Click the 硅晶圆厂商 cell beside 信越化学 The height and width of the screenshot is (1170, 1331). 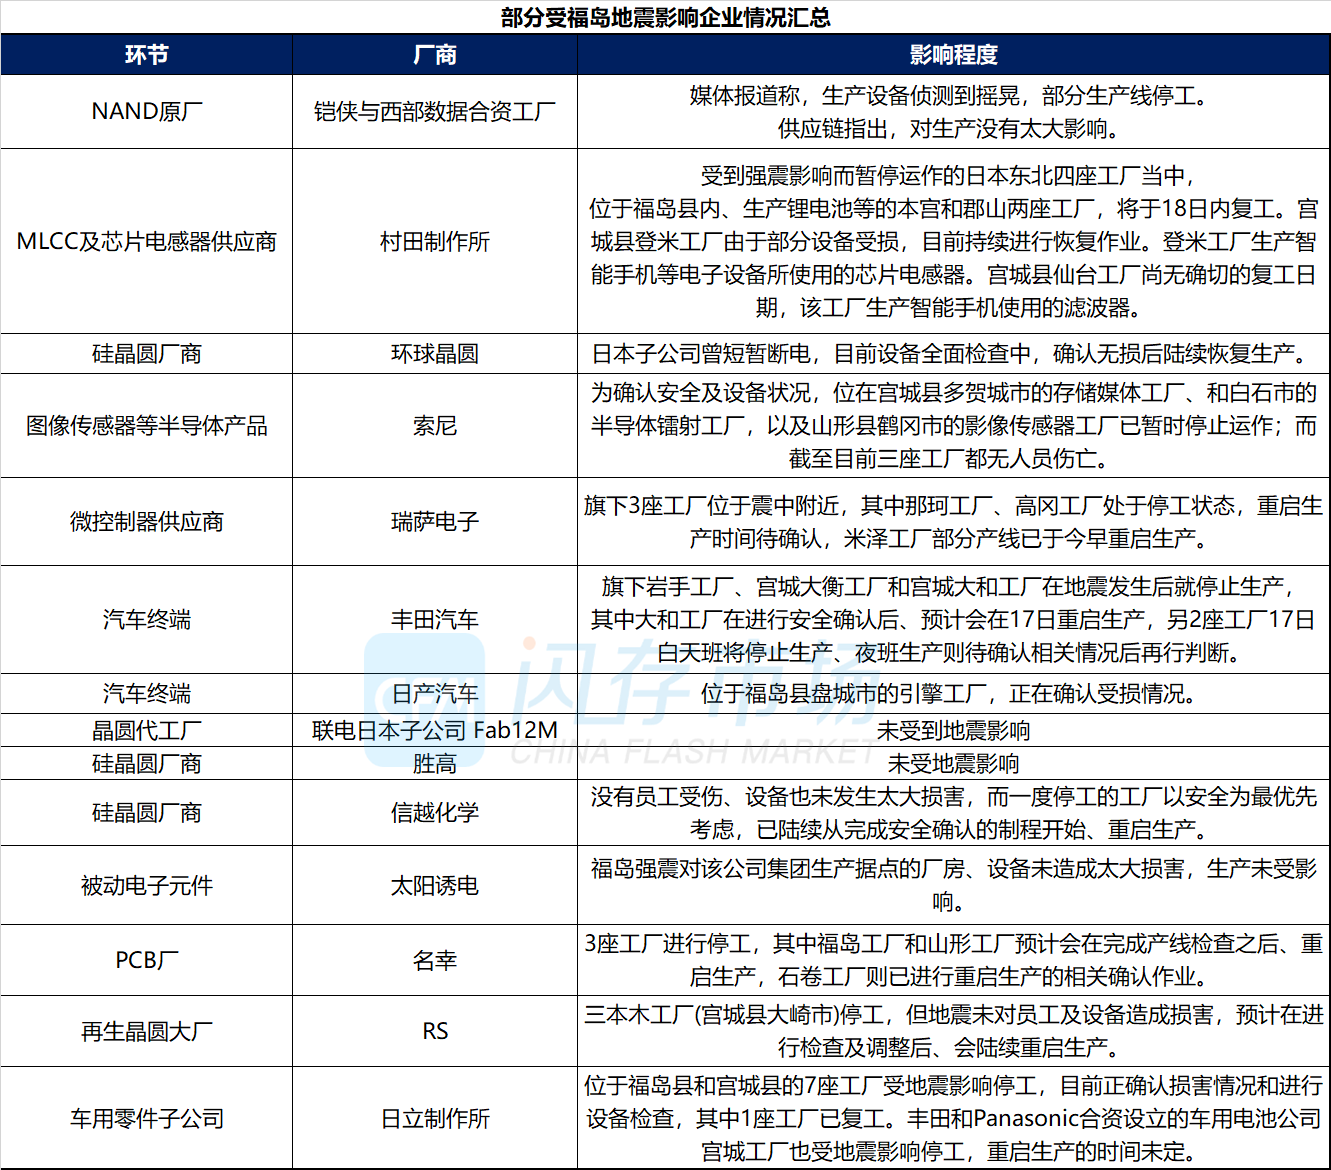pyautogui.click(x=147, y=813)
